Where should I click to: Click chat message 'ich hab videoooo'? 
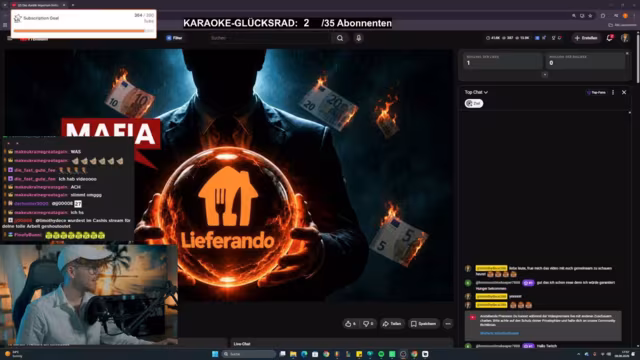point(78,179)
